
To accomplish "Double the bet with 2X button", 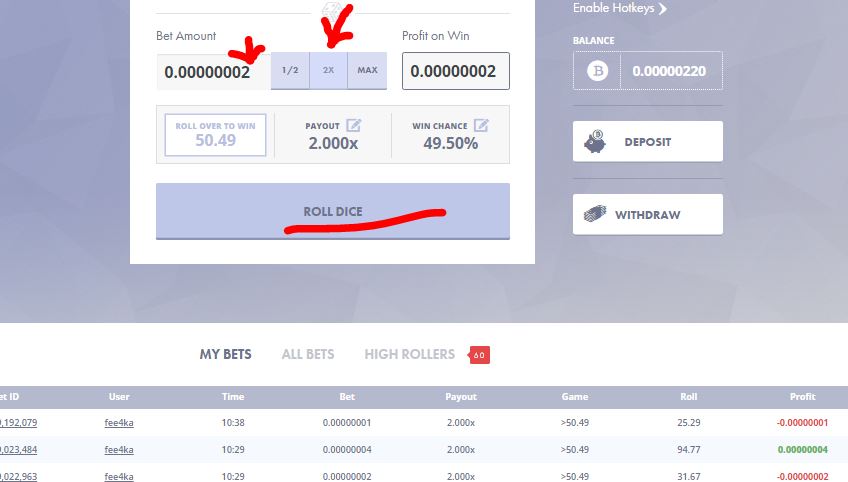I will point(328,71).
